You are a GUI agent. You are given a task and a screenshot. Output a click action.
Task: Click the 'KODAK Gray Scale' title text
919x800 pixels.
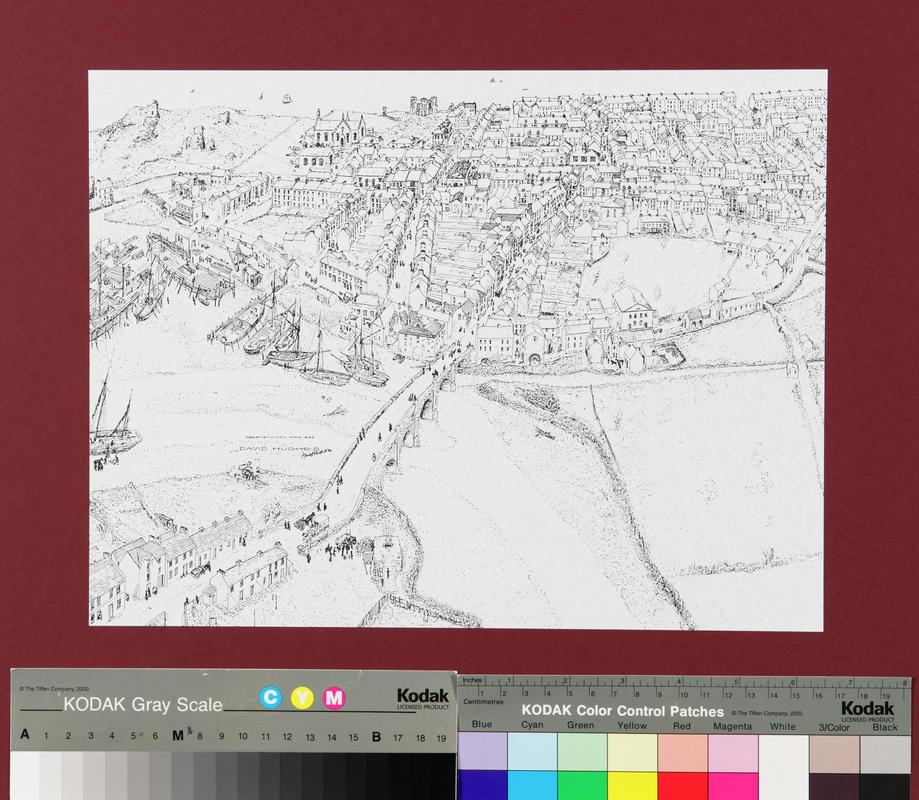point(143,704)
